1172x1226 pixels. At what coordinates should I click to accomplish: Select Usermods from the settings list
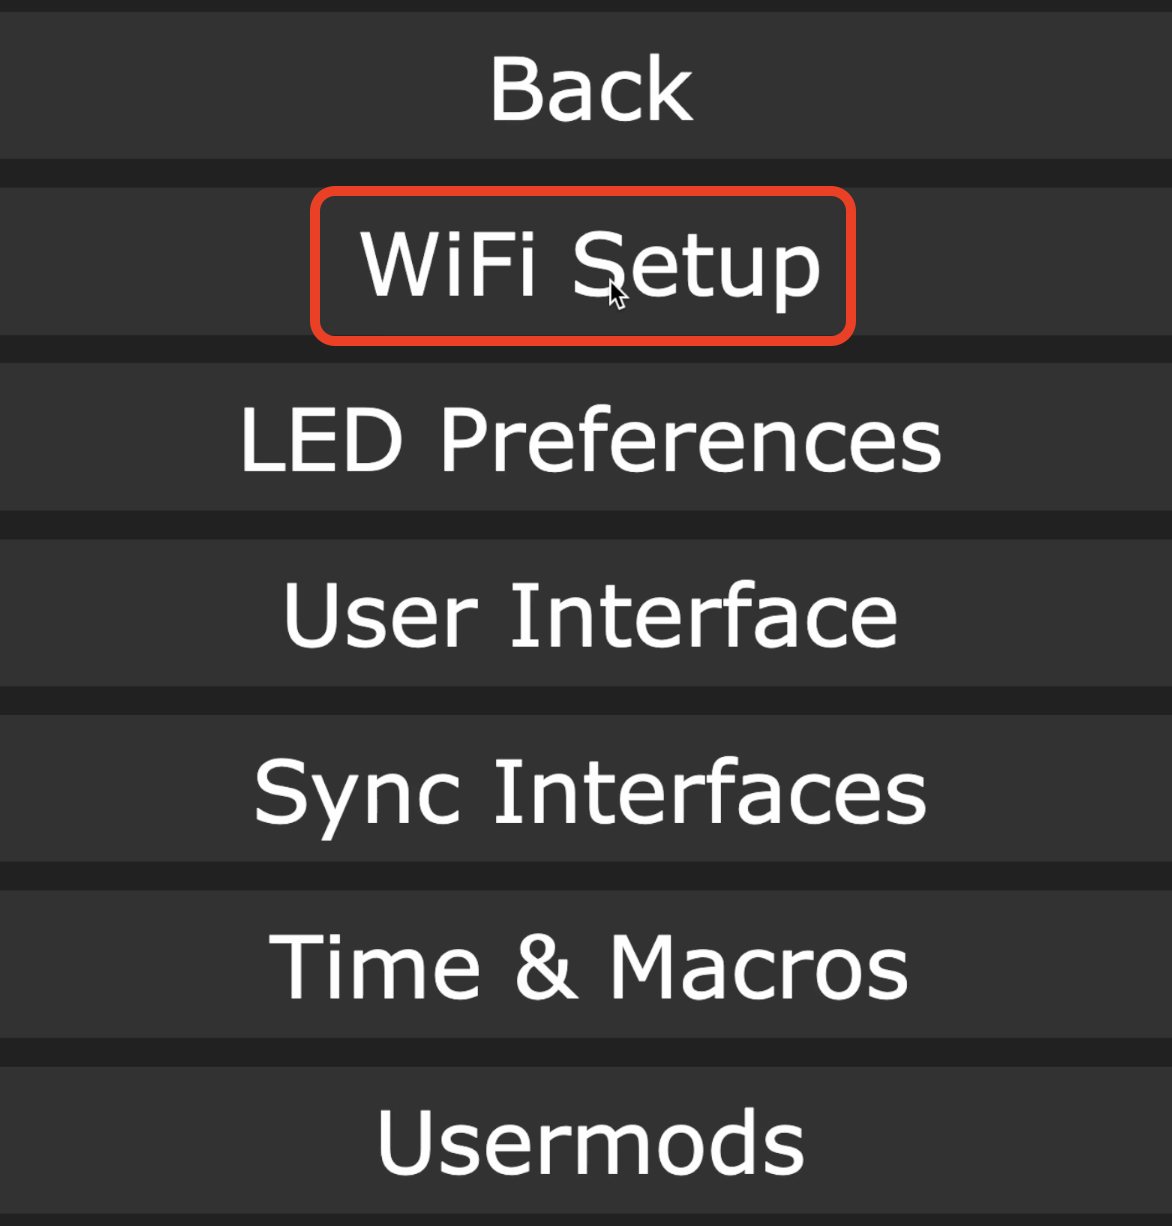click(590, 1141)
